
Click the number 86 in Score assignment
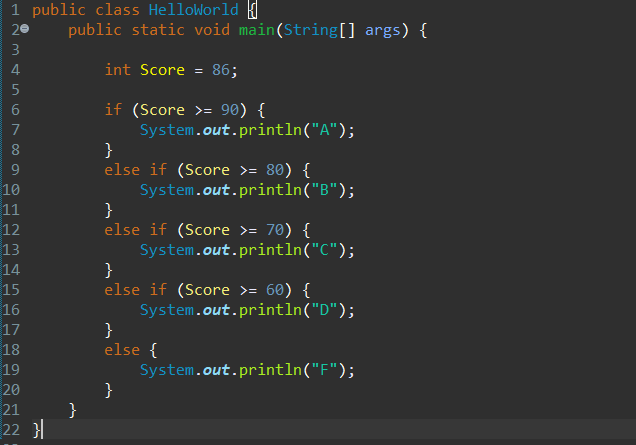click(x=221, y=70)
